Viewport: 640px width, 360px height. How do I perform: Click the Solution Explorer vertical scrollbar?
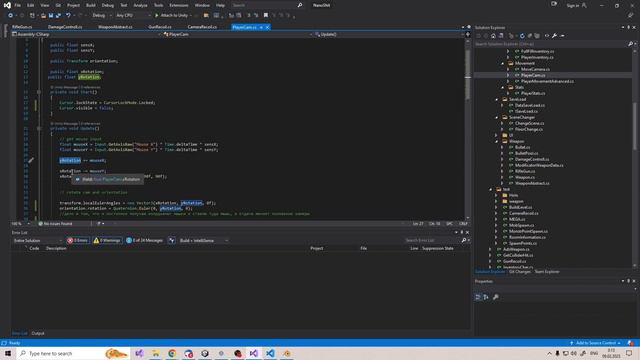pos(635,158)
